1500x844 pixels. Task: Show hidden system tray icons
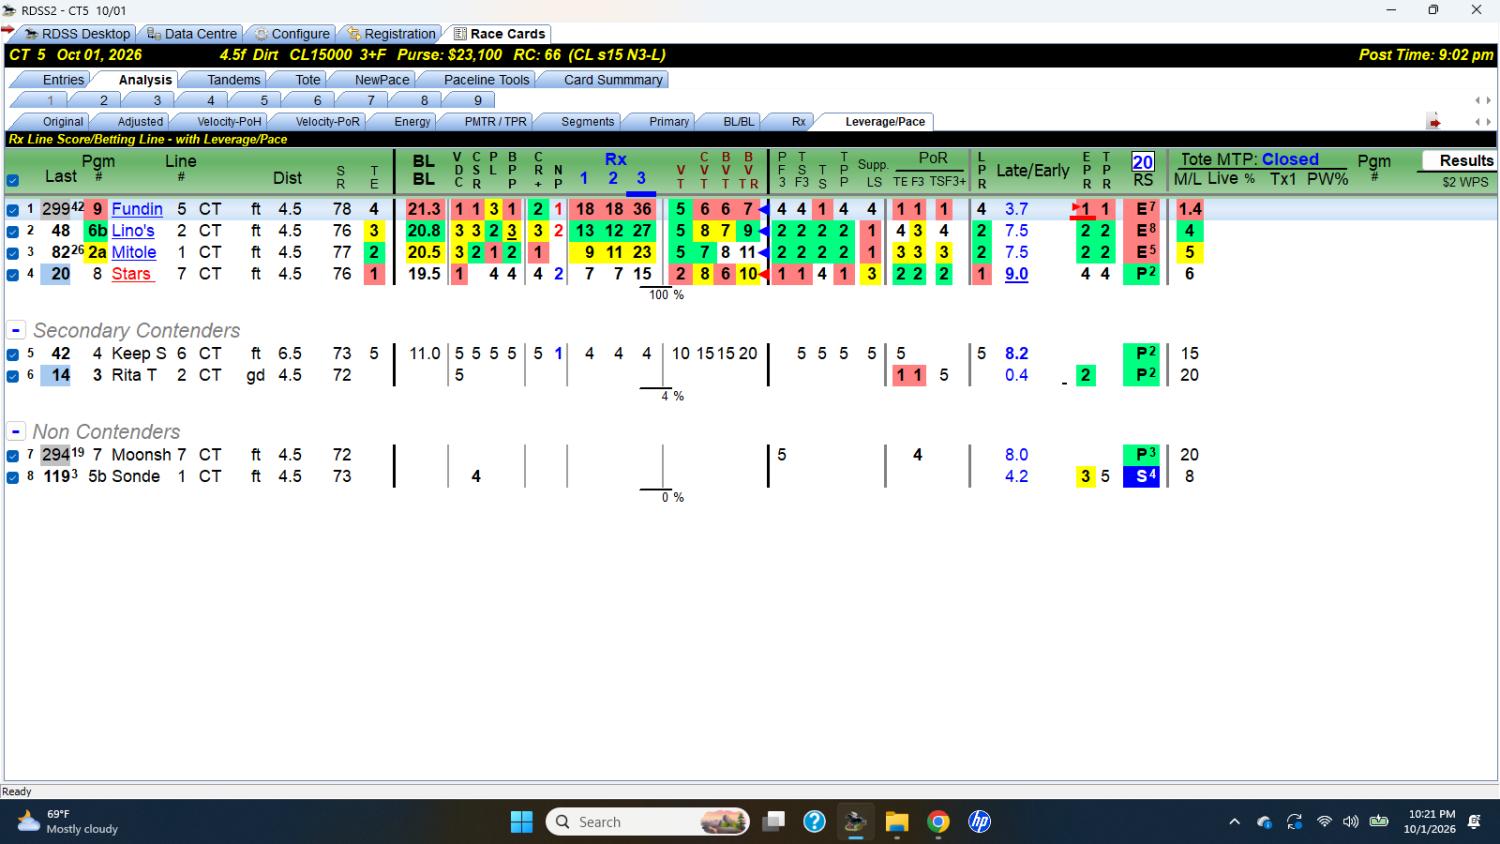[1234, 822]
